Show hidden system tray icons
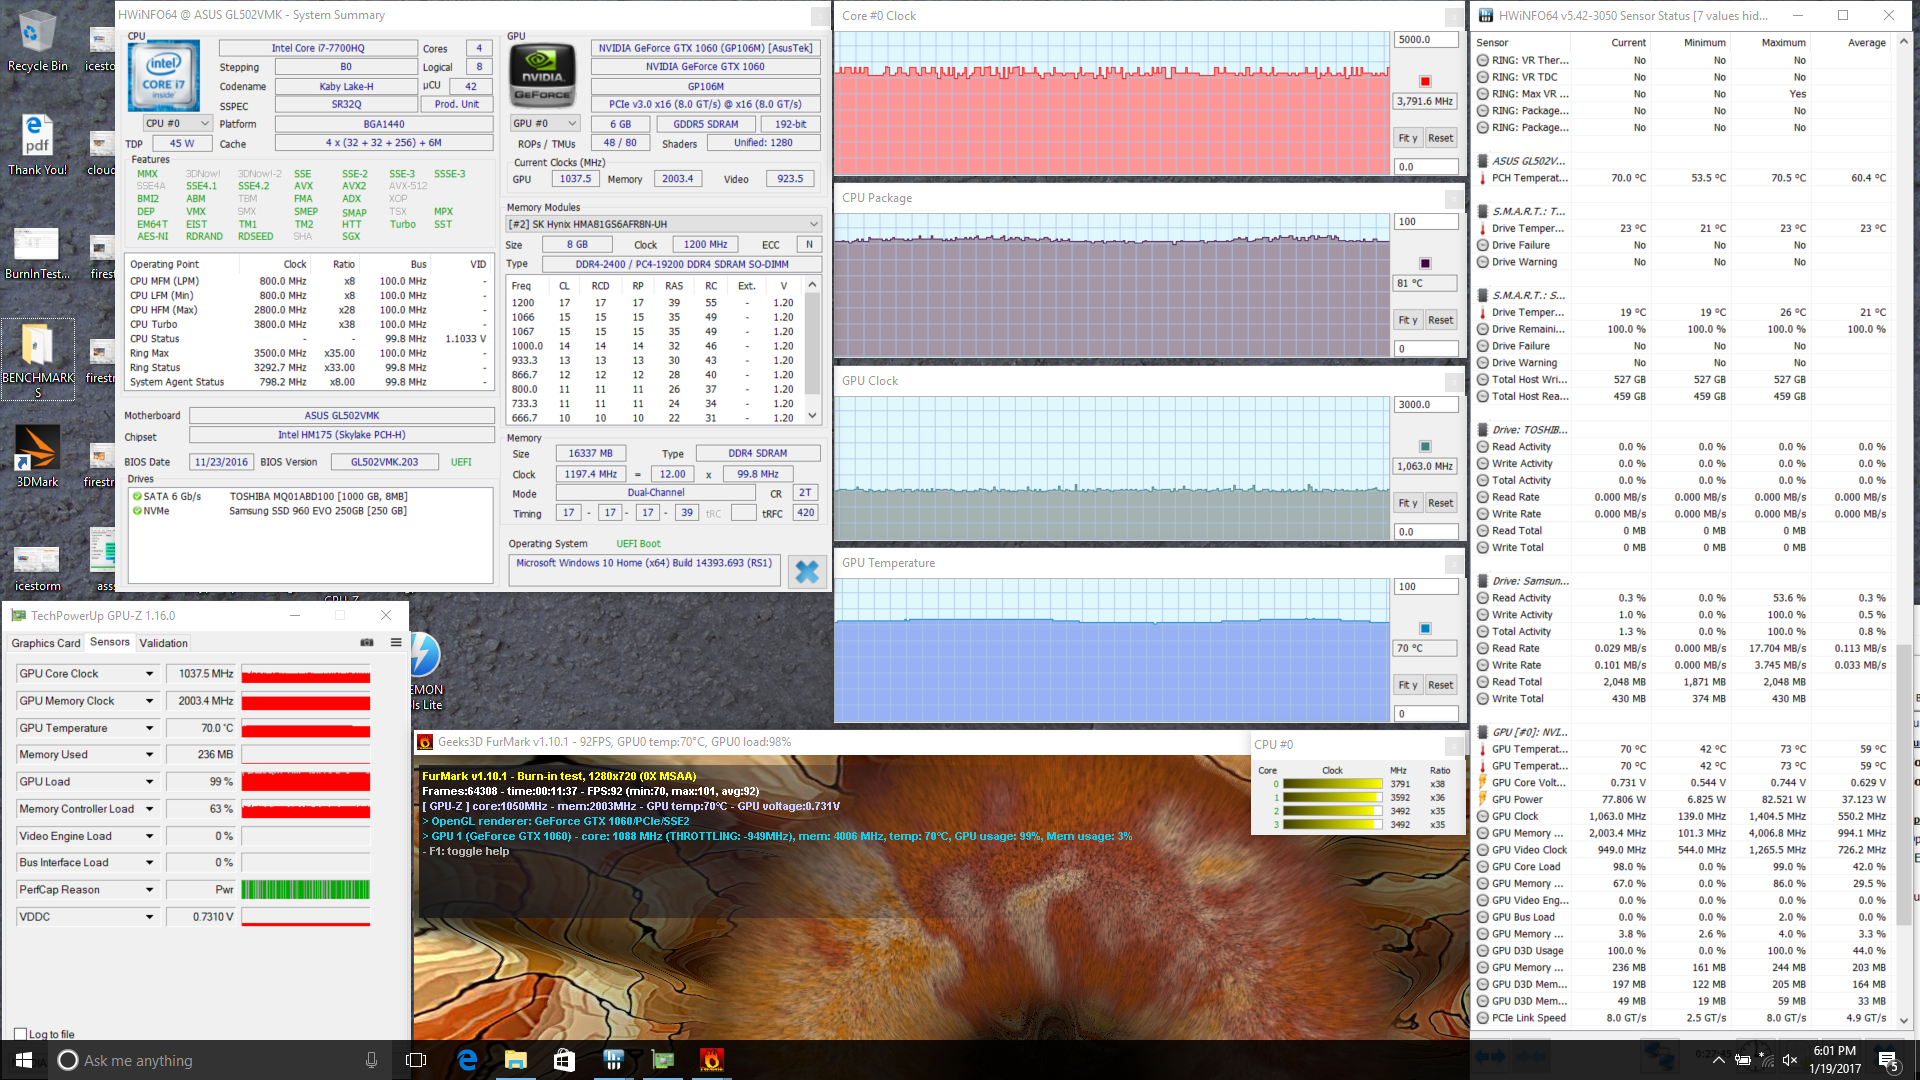Image resolution: width=1920 pixels, height=1080 pixels. [1718, 1060]
